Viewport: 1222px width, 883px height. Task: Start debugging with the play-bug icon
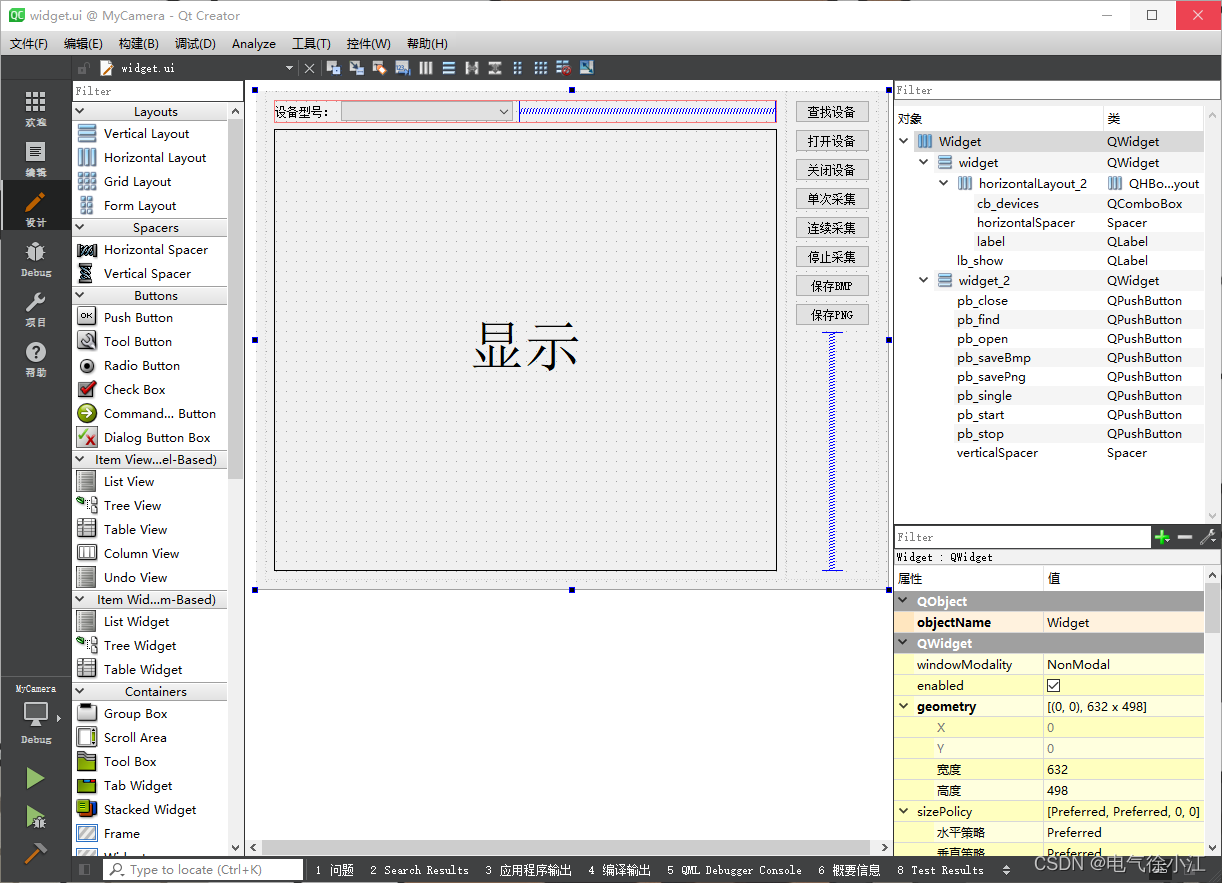click(36, 816)
